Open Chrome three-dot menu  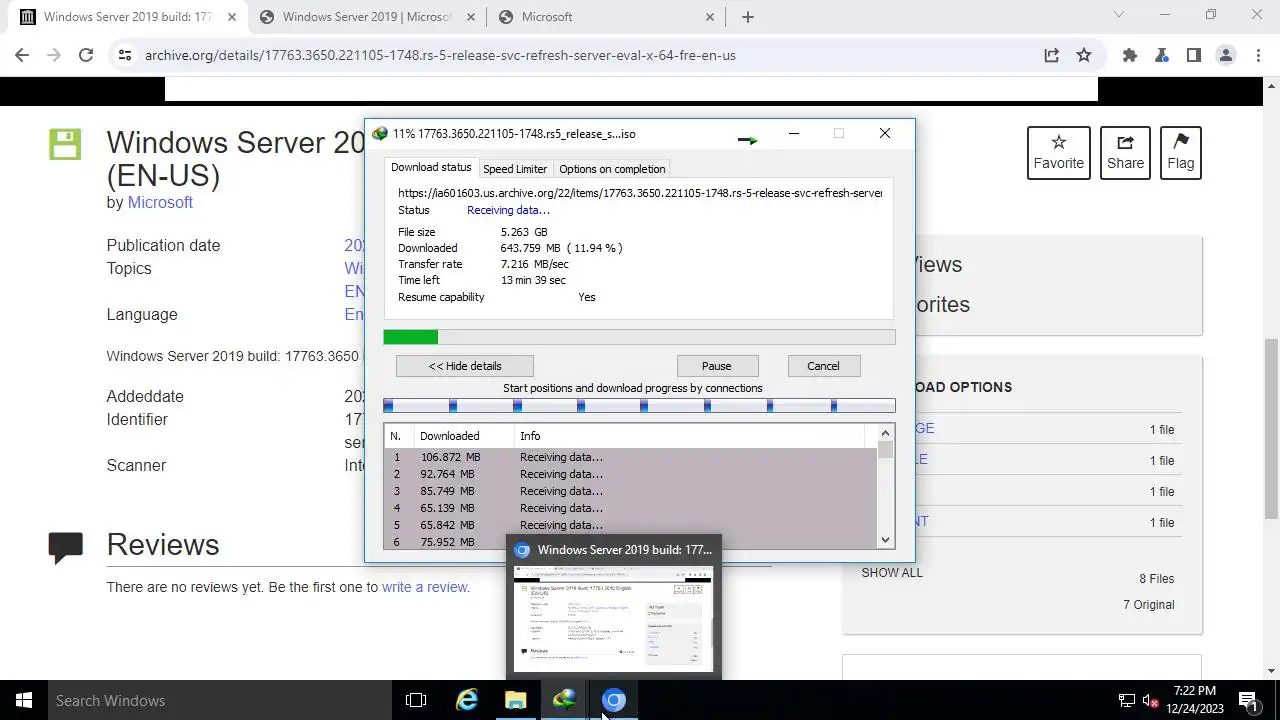pyautogui.click(x=1257, y=55)
